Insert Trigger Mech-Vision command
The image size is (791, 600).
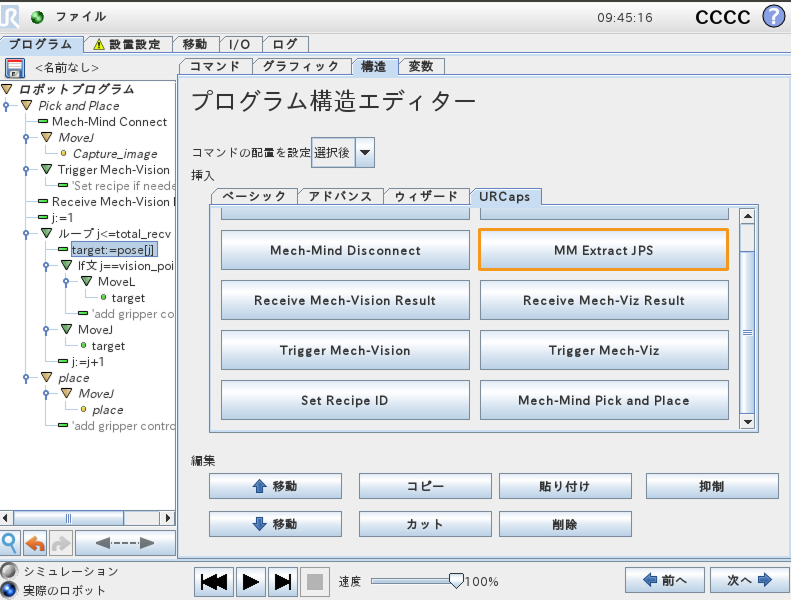tap(345, 350)
